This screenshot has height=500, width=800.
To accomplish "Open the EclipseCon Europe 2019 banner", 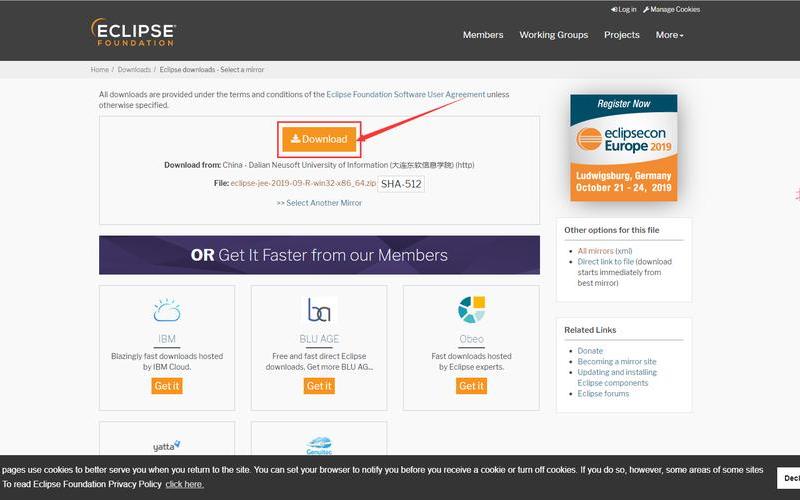I will (623, 147).
